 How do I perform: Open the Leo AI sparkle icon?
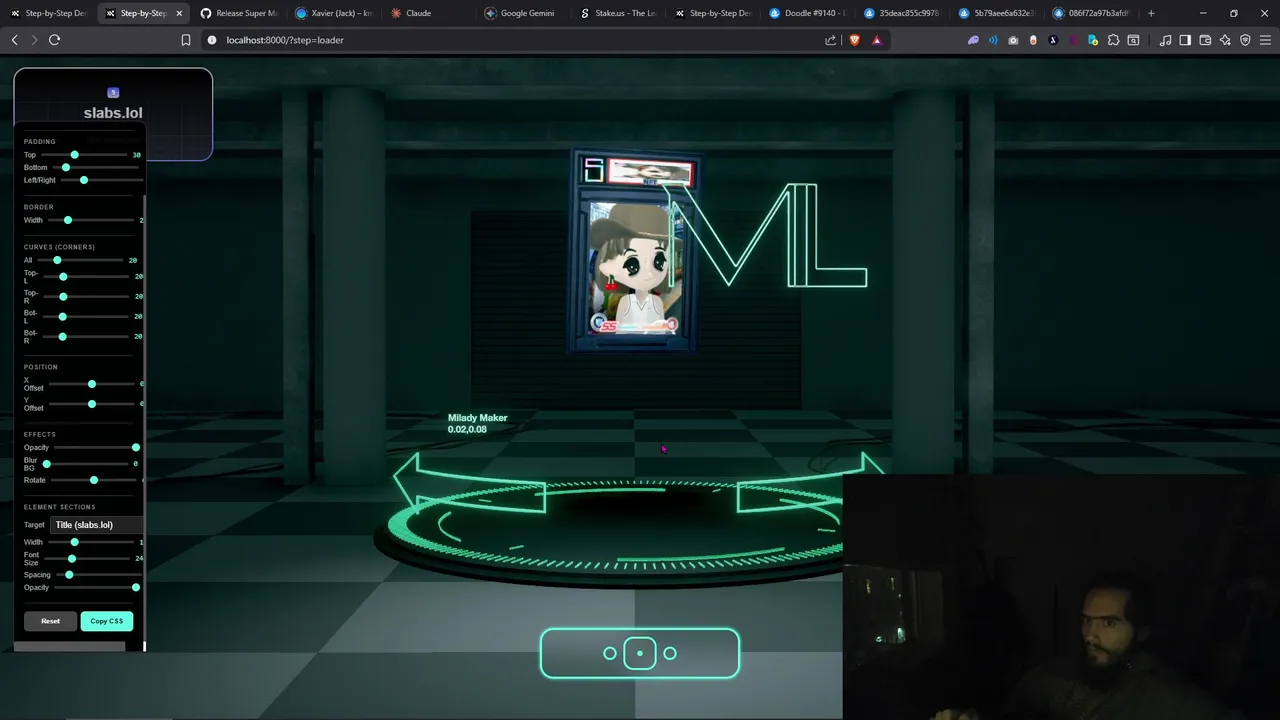(1225, 40)
